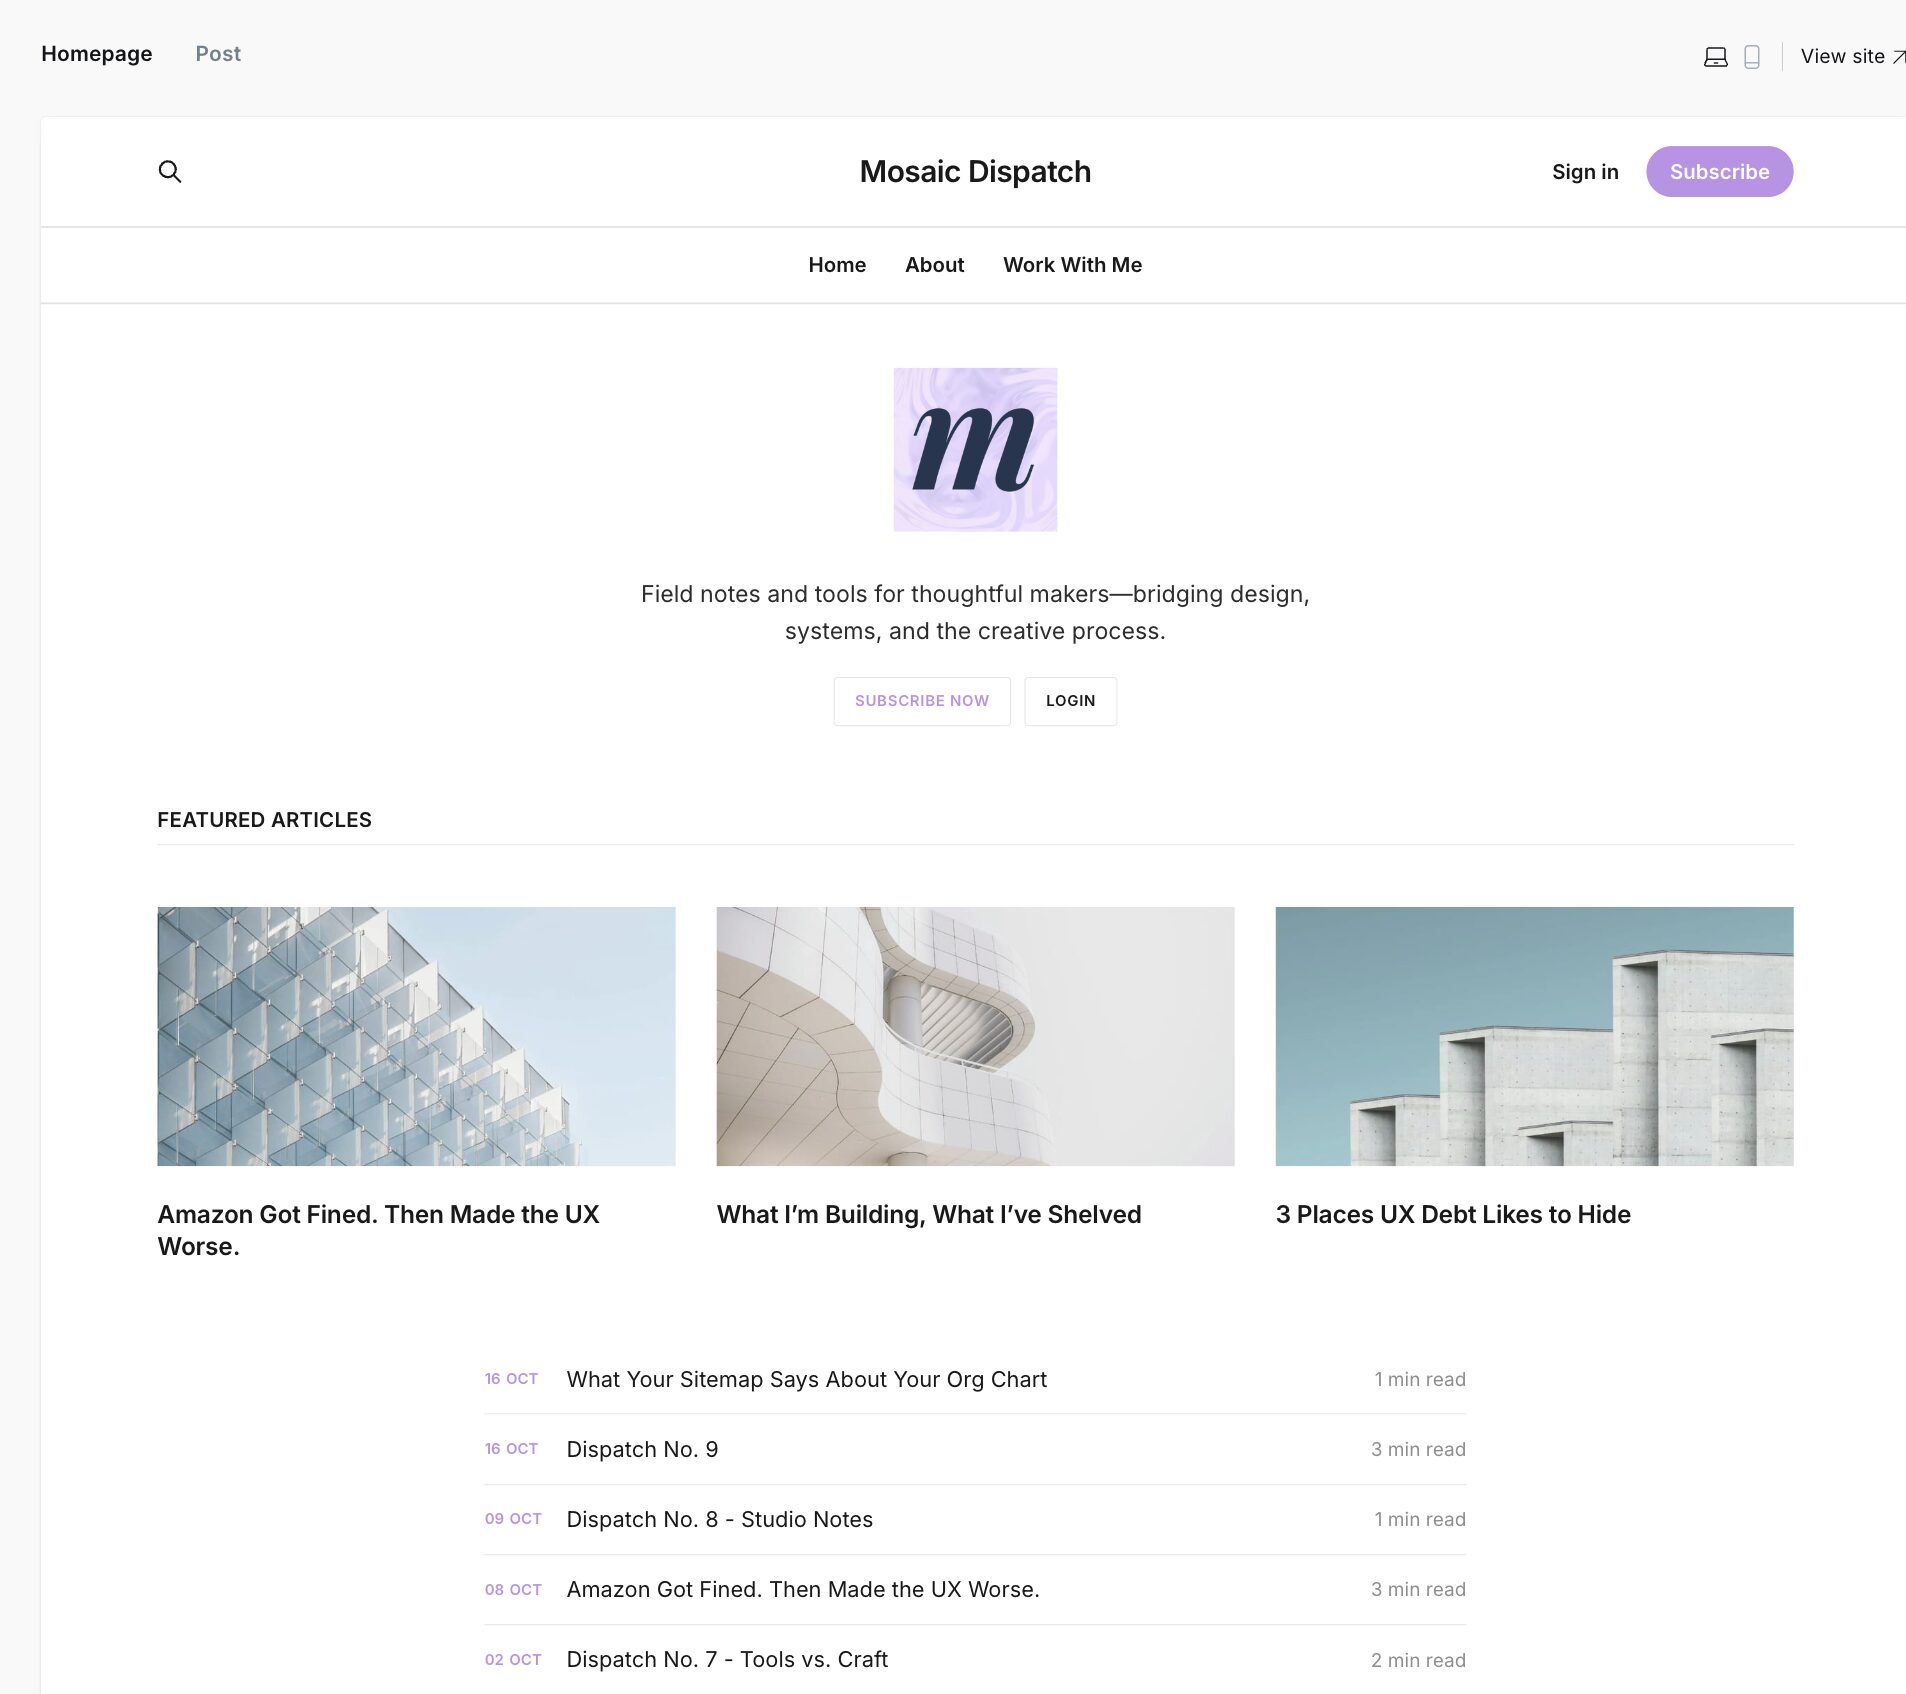The image size is (1906, 1694).
Task: Click Home in site navigation
Action: pos(837,265)
